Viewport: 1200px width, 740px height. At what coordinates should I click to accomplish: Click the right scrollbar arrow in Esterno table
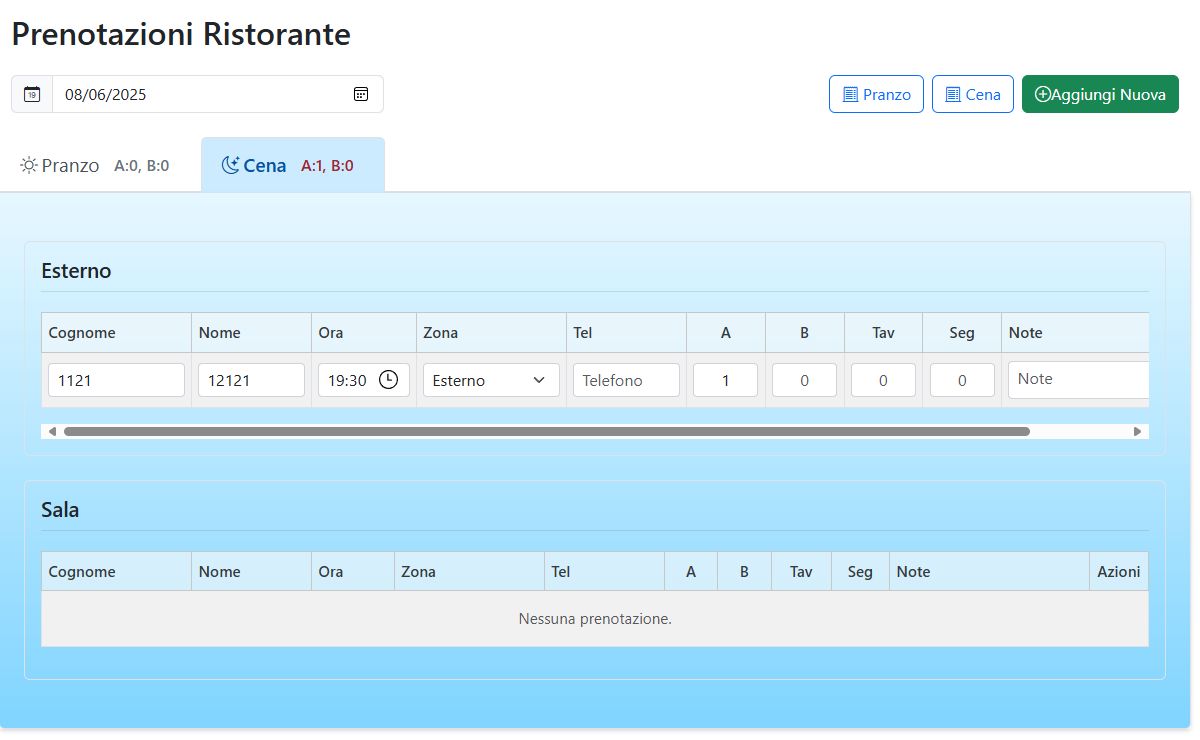tap(1137, 432)
